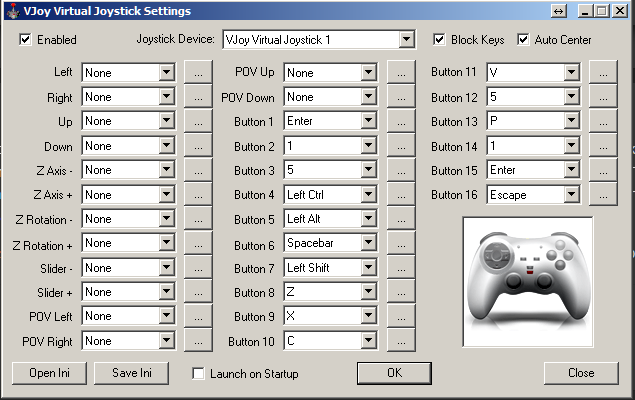Open the Joystick Device dropdown
This screenshot has height=400, width=635.
[x=406, y=40]
